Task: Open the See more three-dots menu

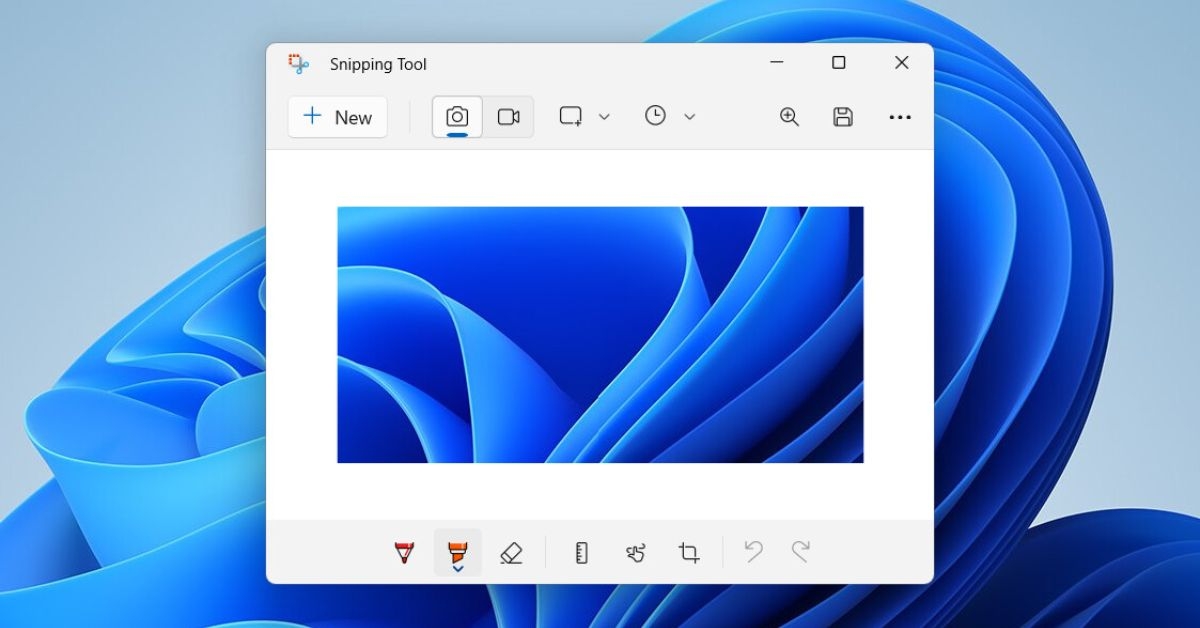Action: click(900, 117)
